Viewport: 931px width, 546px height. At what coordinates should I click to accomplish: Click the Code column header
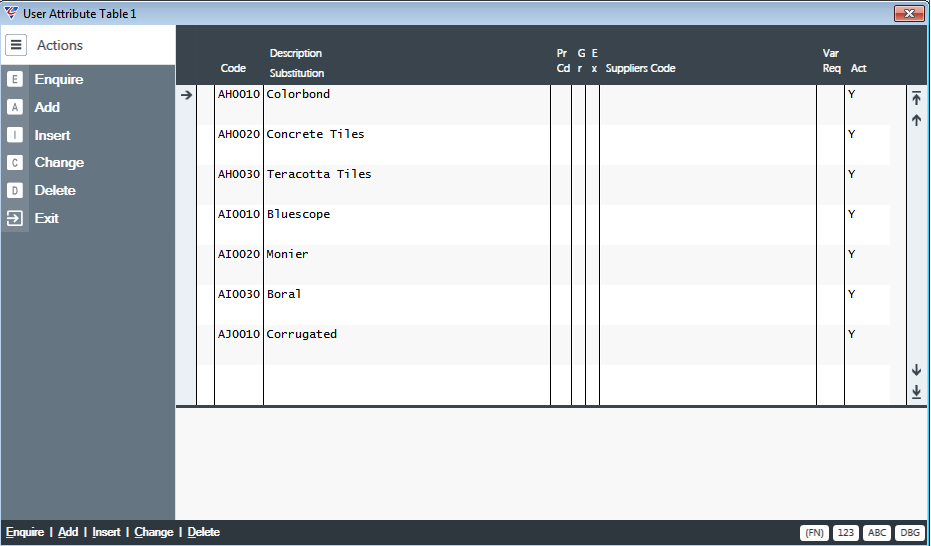coord(233,68)
